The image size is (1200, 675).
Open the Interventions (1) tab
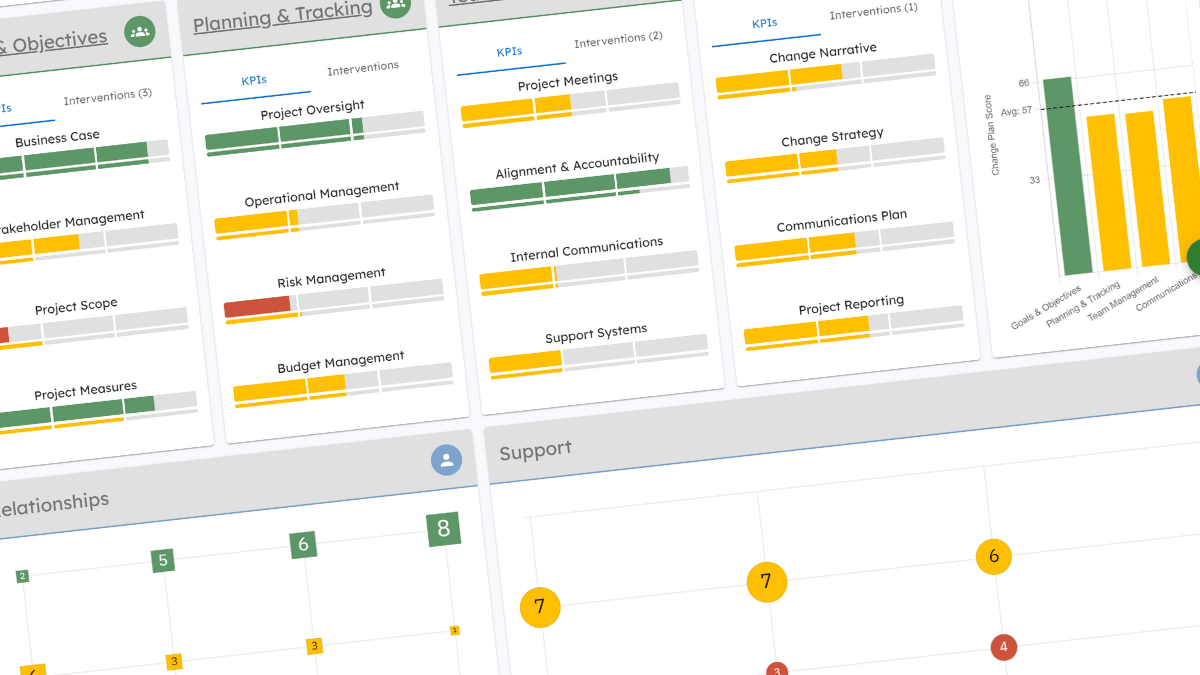tap(873, 12)
